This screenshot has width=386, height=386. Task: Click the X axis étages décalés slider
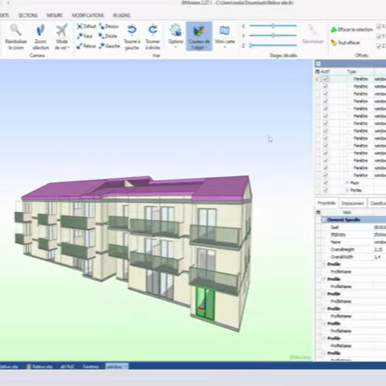[x=273, y=26]
